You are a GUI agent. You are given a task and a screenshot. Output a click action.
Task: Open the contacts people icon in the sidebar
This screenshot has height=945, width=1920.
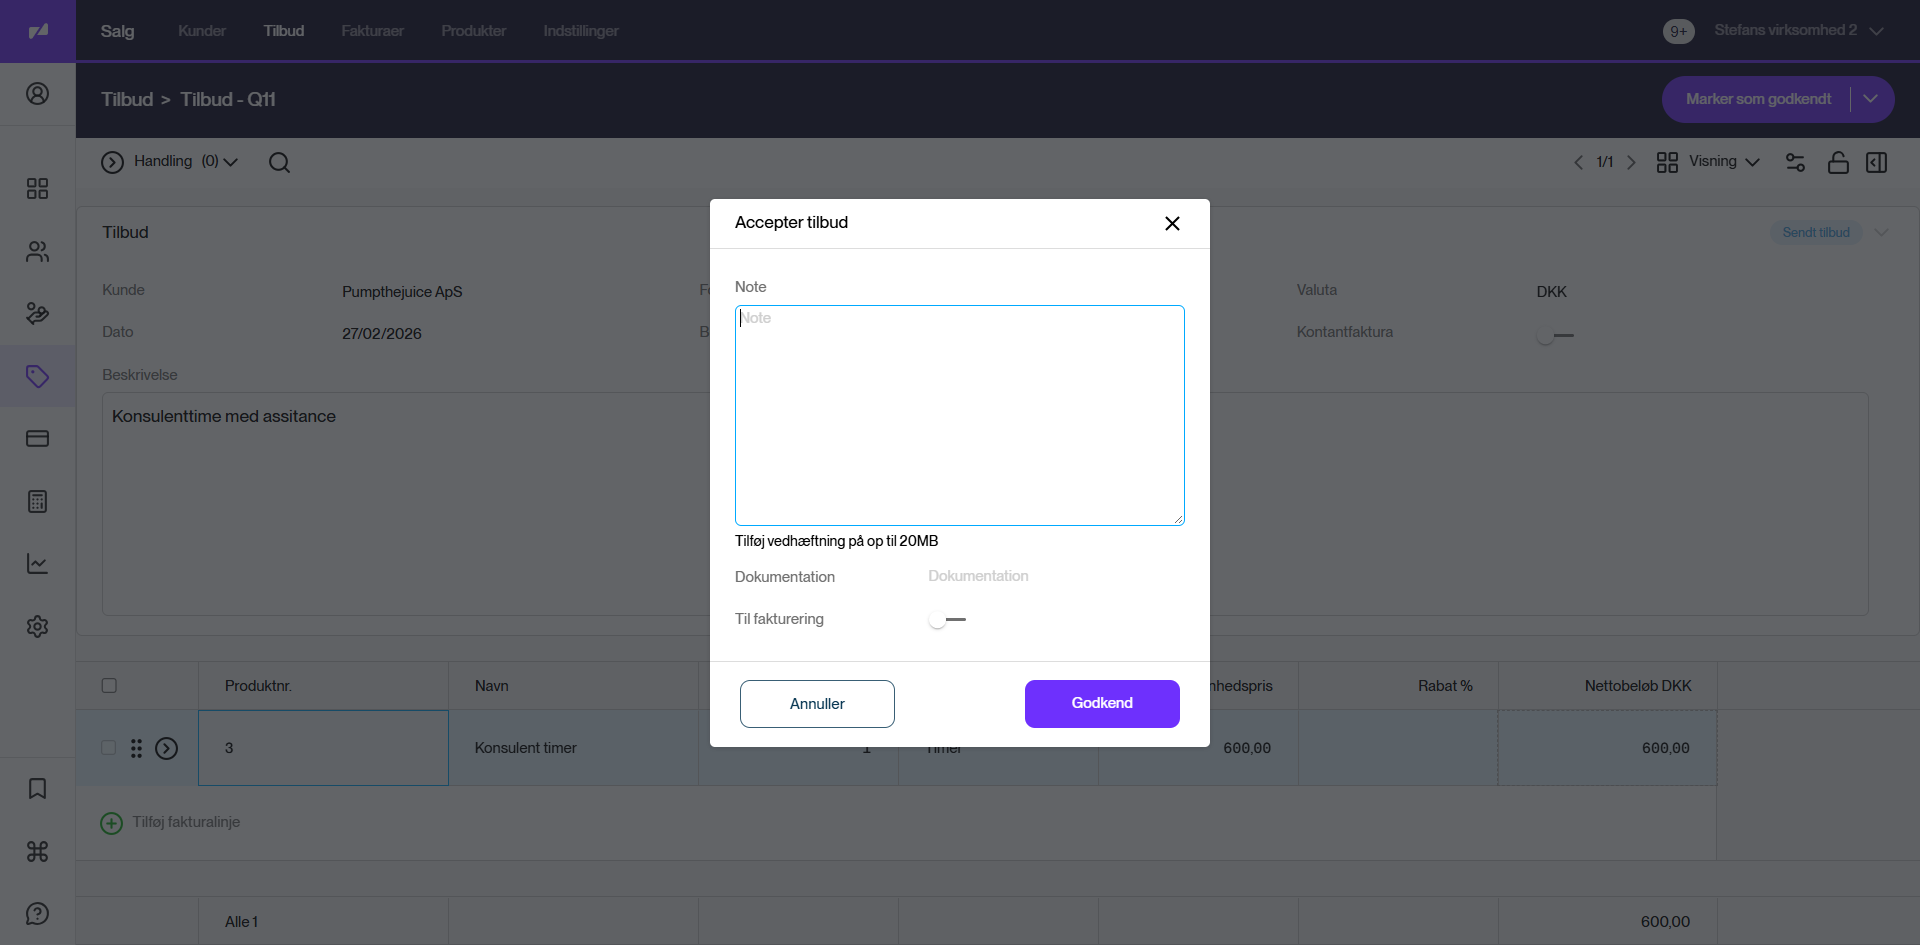[37, 252]
